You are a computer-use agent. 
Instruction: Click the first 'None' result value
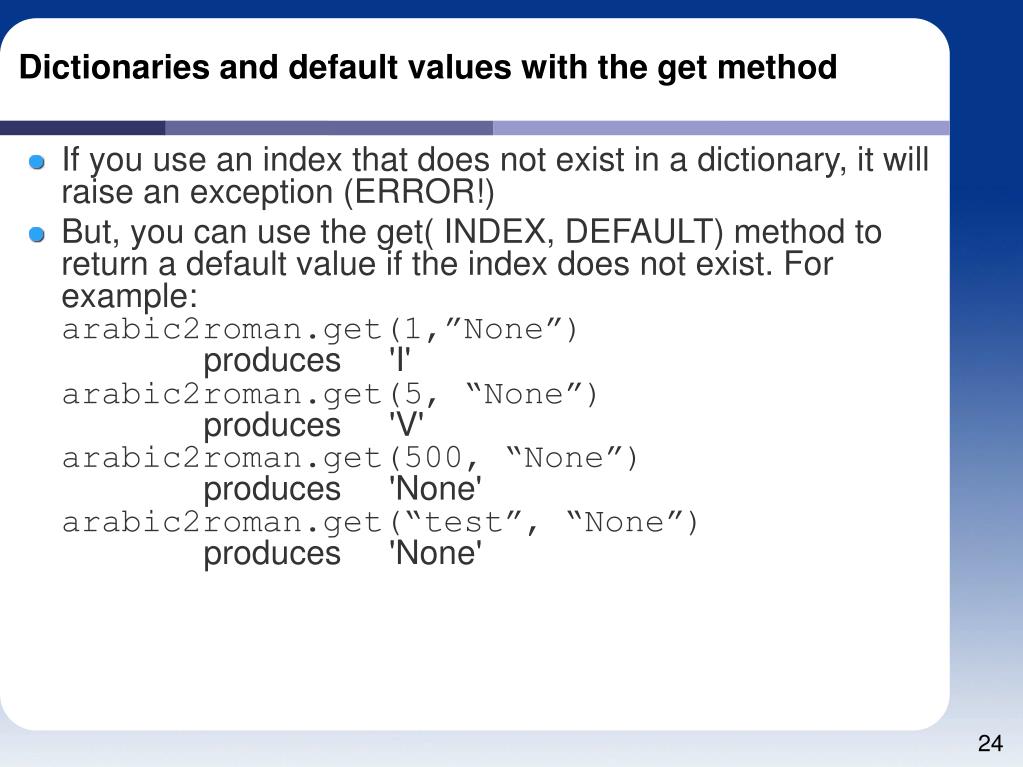tap(435, 489)
